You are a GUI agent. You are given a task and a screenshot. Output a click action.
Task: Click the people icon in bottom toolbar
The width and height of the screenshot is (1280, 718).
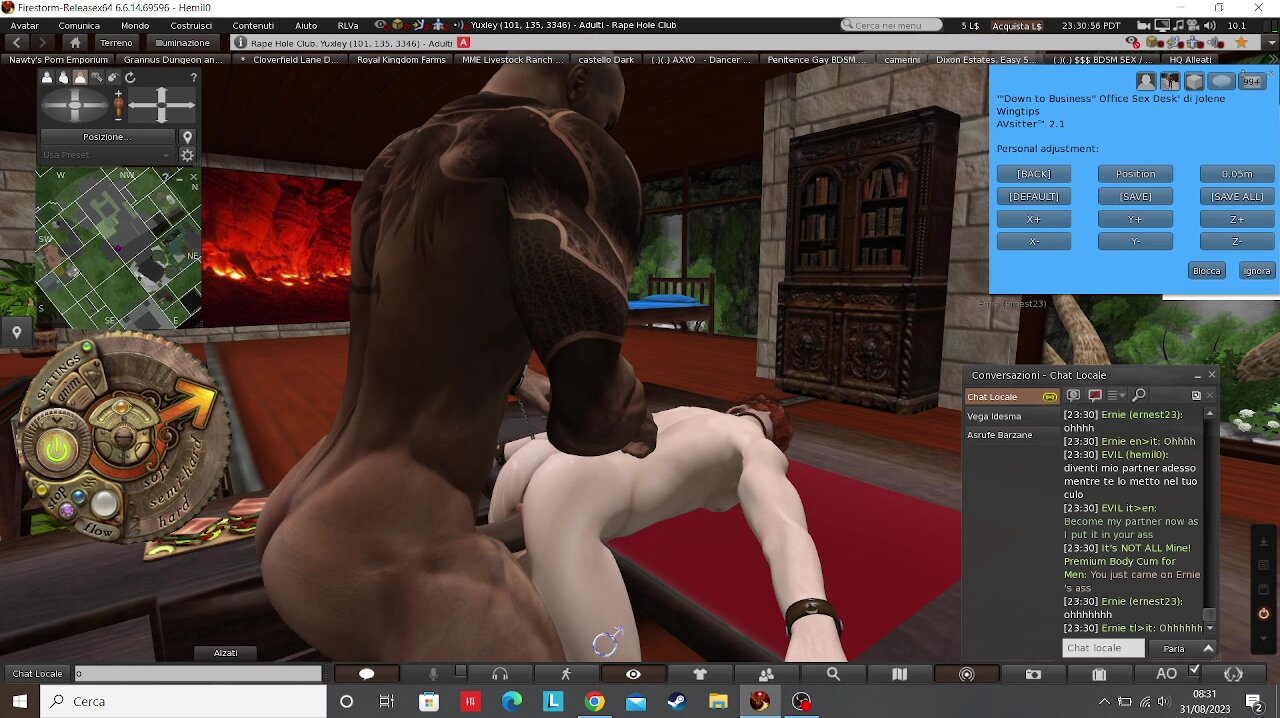point(766,674)
